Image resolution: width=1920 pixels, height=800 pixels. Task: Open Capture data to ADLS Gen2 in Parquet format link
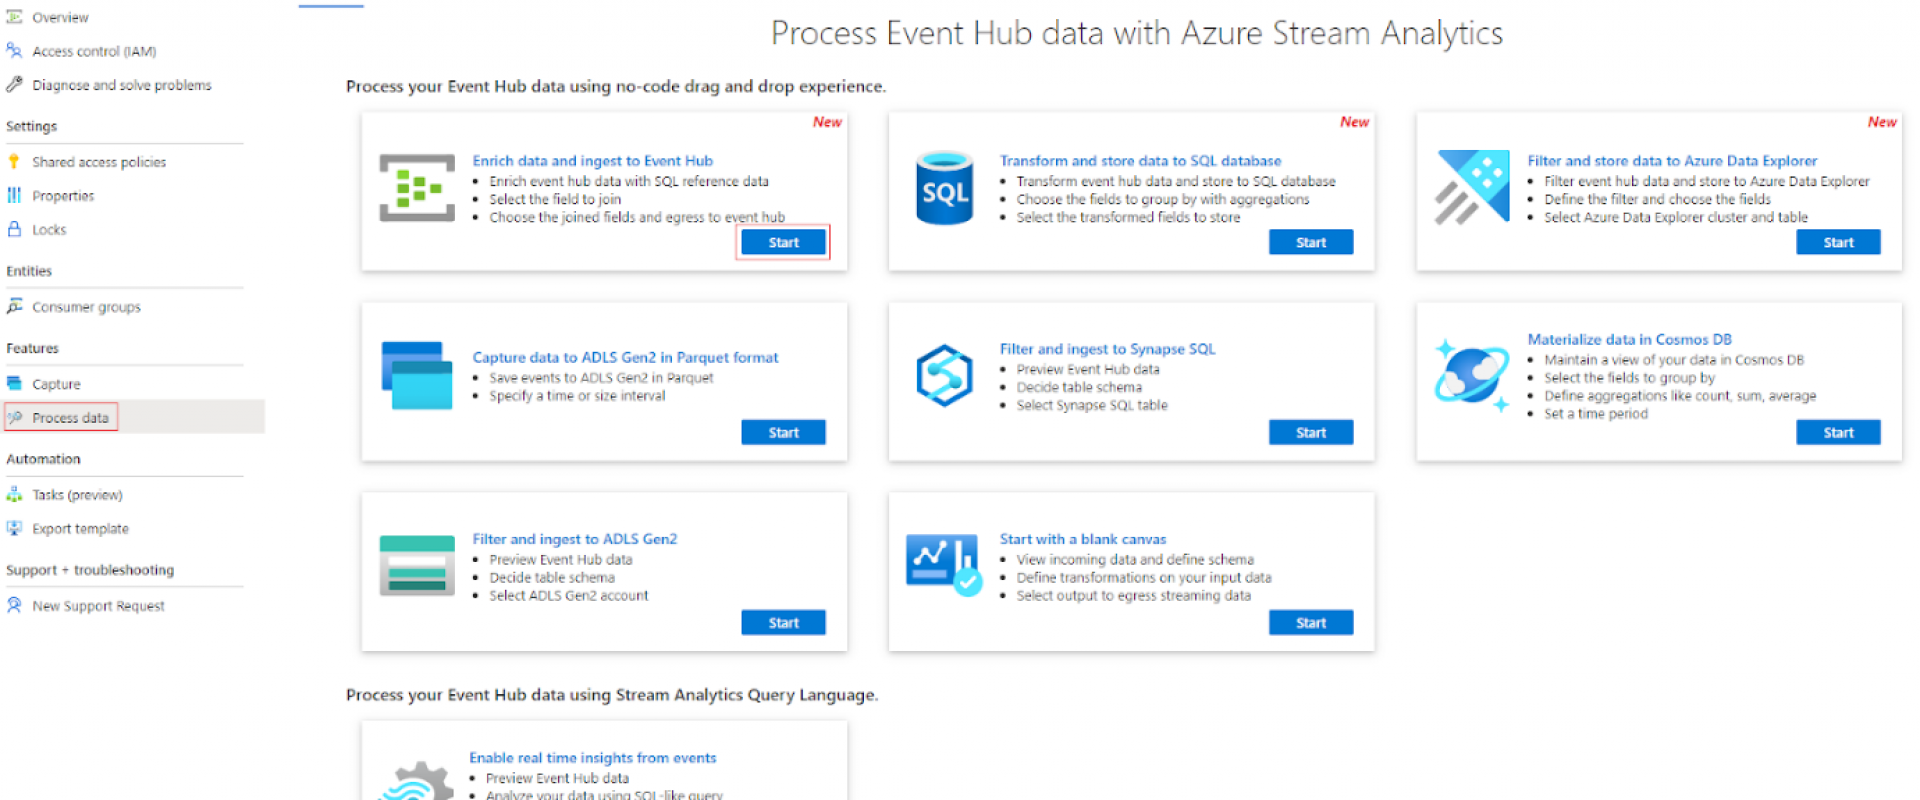pos(625,358)
